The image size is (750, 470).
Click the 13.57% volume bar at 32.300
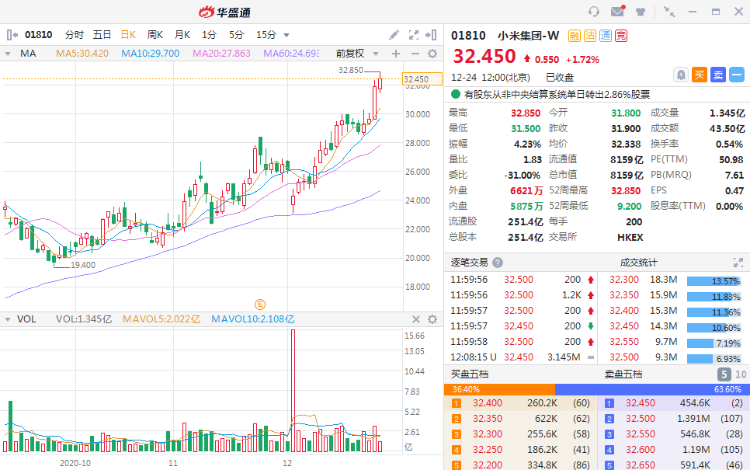point(714,281)
